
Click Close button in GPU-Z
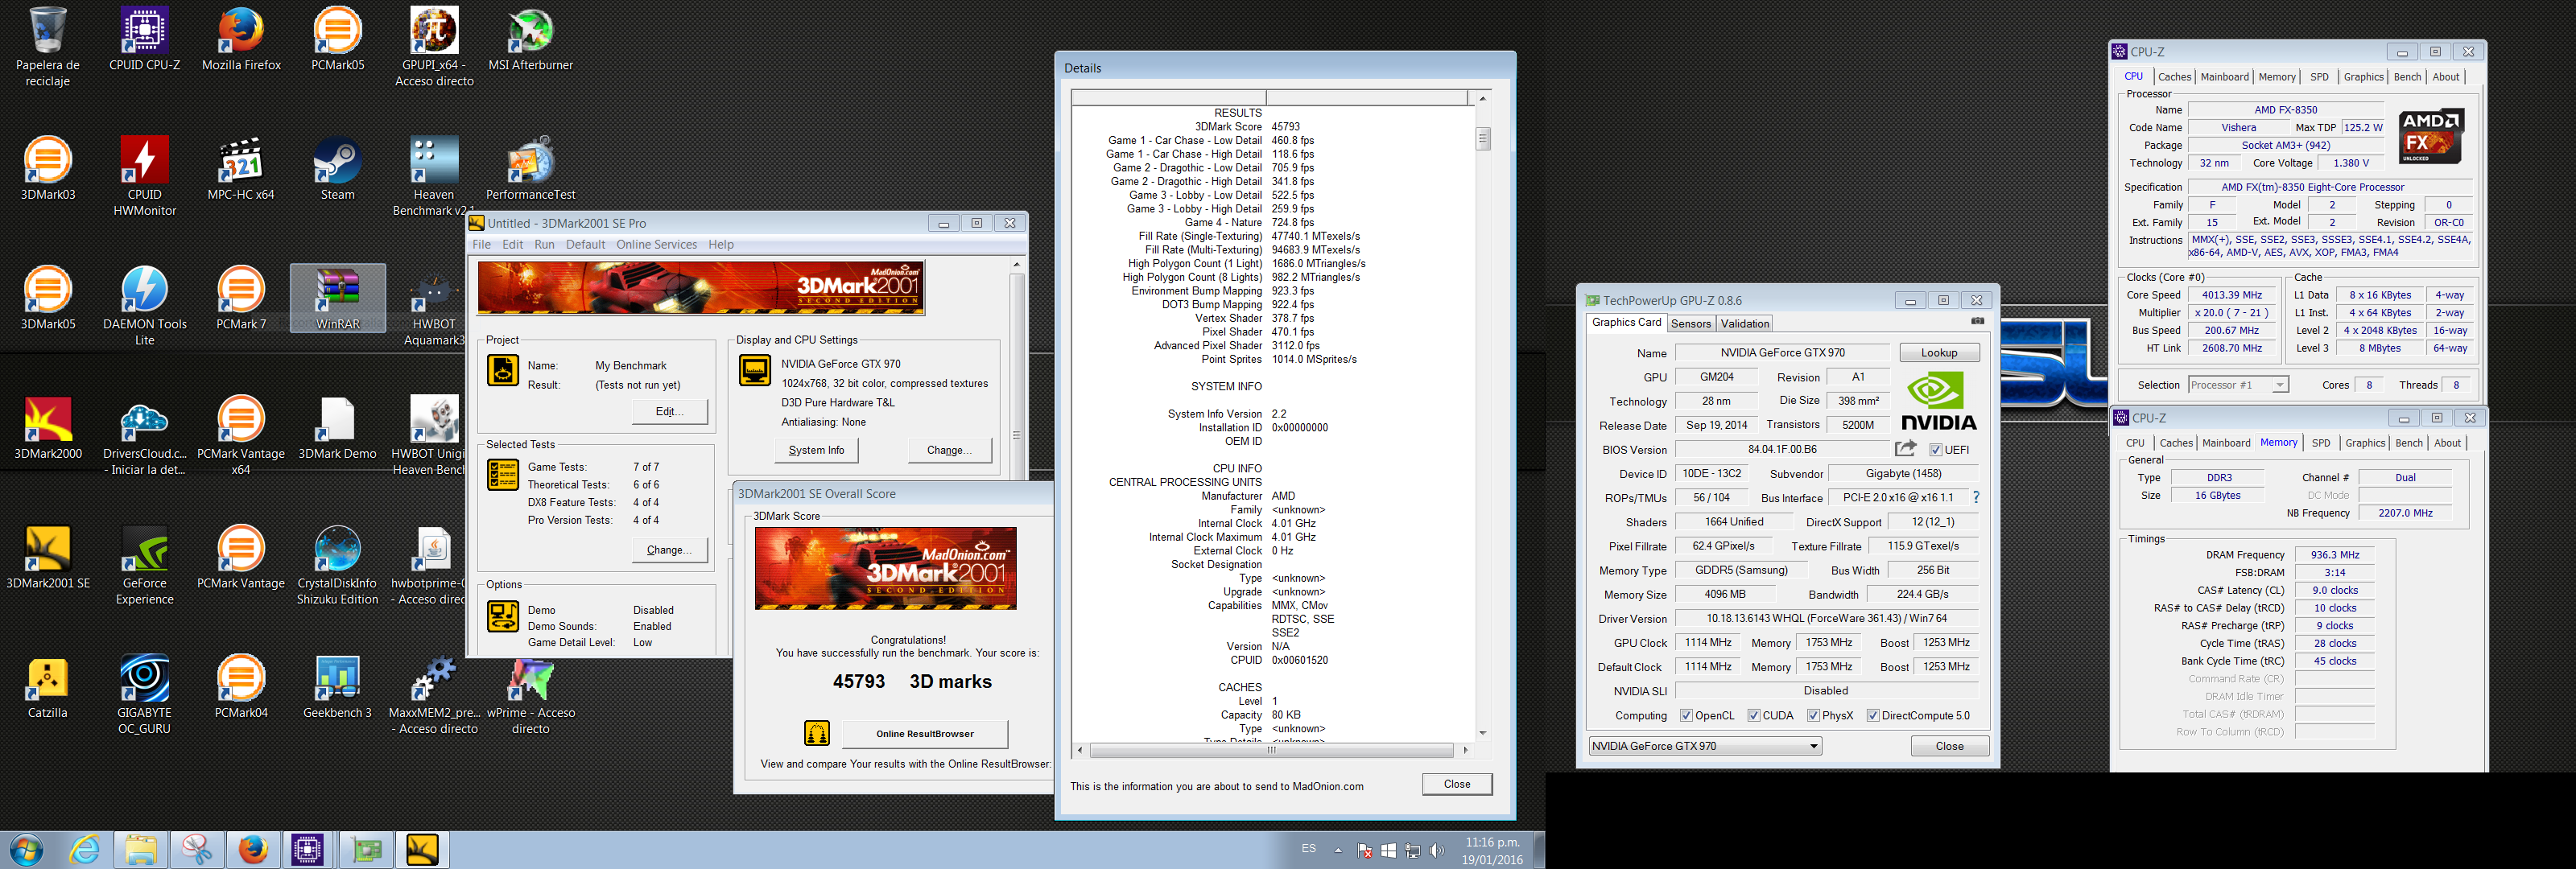[1949, 746]
